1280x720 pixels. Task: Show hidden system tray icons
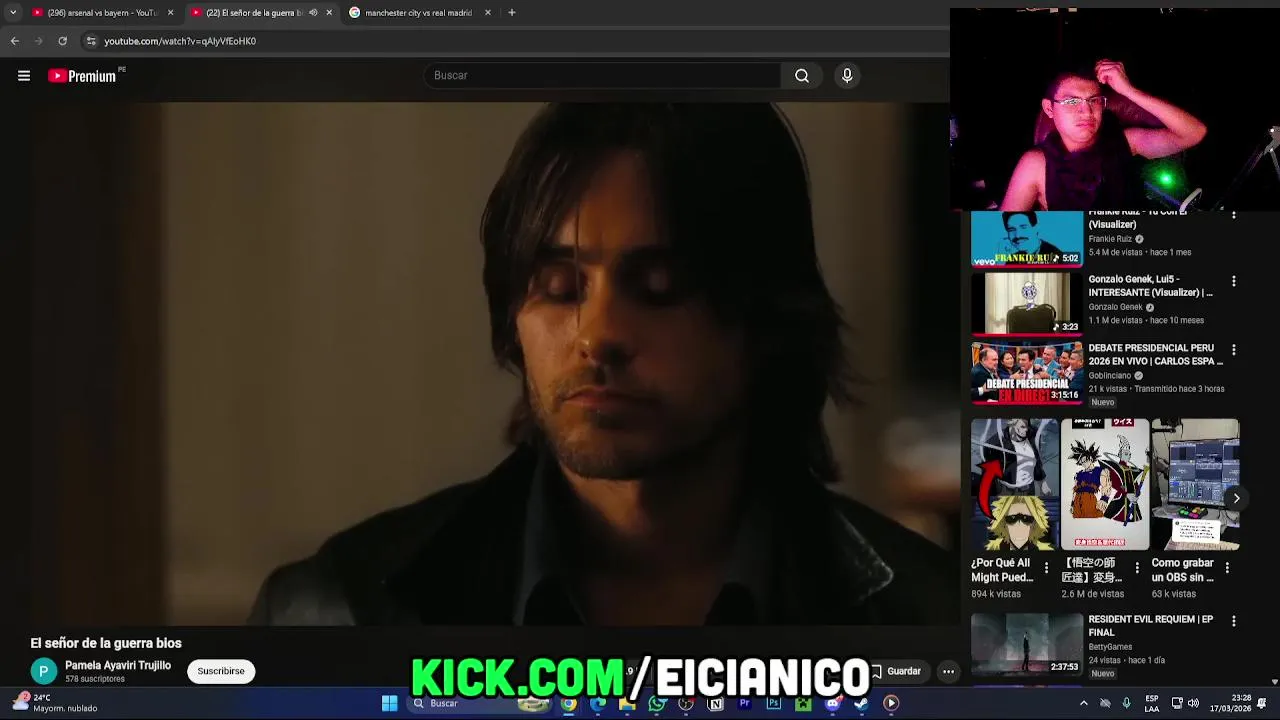point(1084,703)
